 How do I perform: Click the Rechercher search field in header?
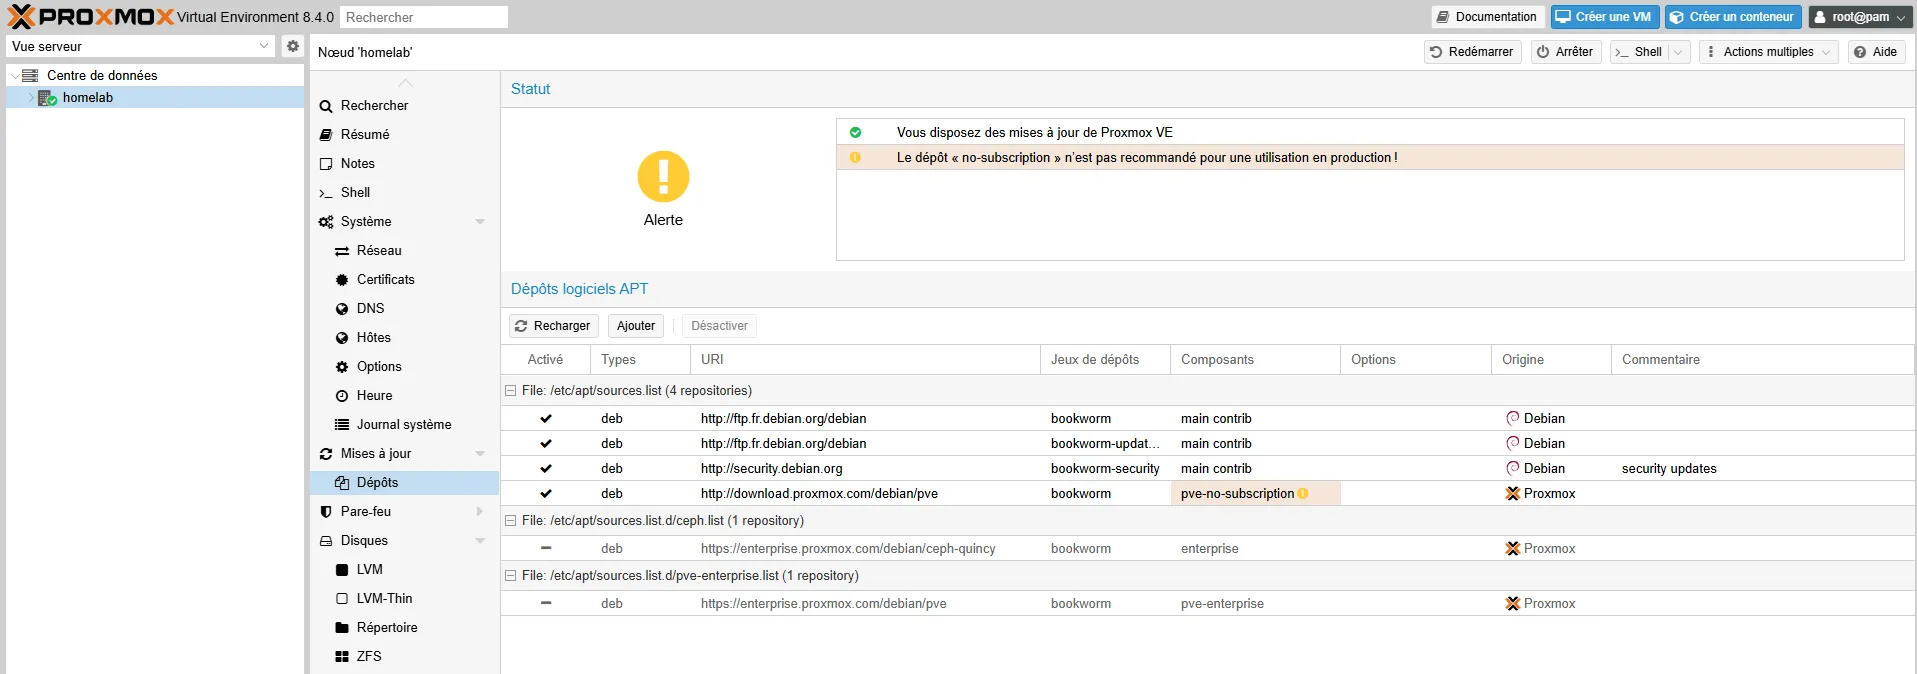click(423, 17)
